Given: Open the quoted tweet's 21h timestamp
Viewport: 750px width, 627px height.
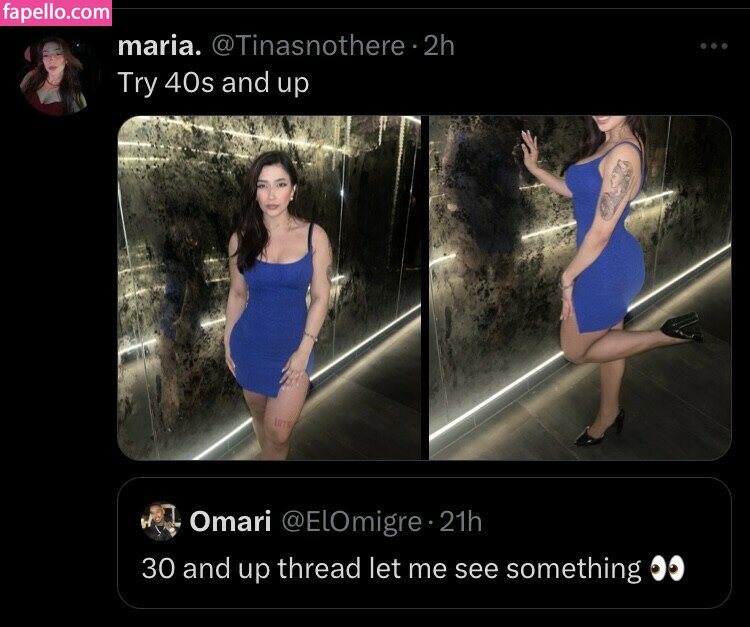Looking at the screenshot, I should click(x=460, y=521).
